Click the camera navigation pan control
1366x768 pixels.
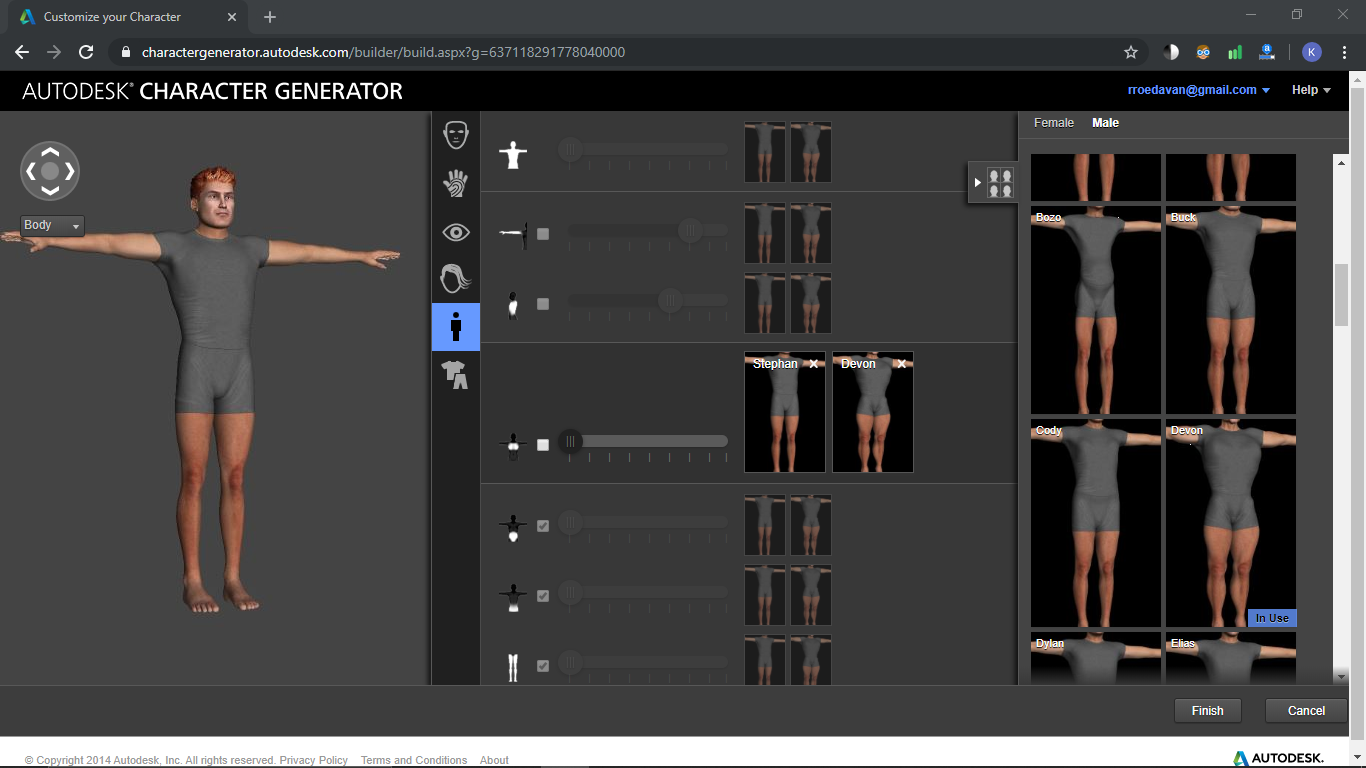pos(50,171)
